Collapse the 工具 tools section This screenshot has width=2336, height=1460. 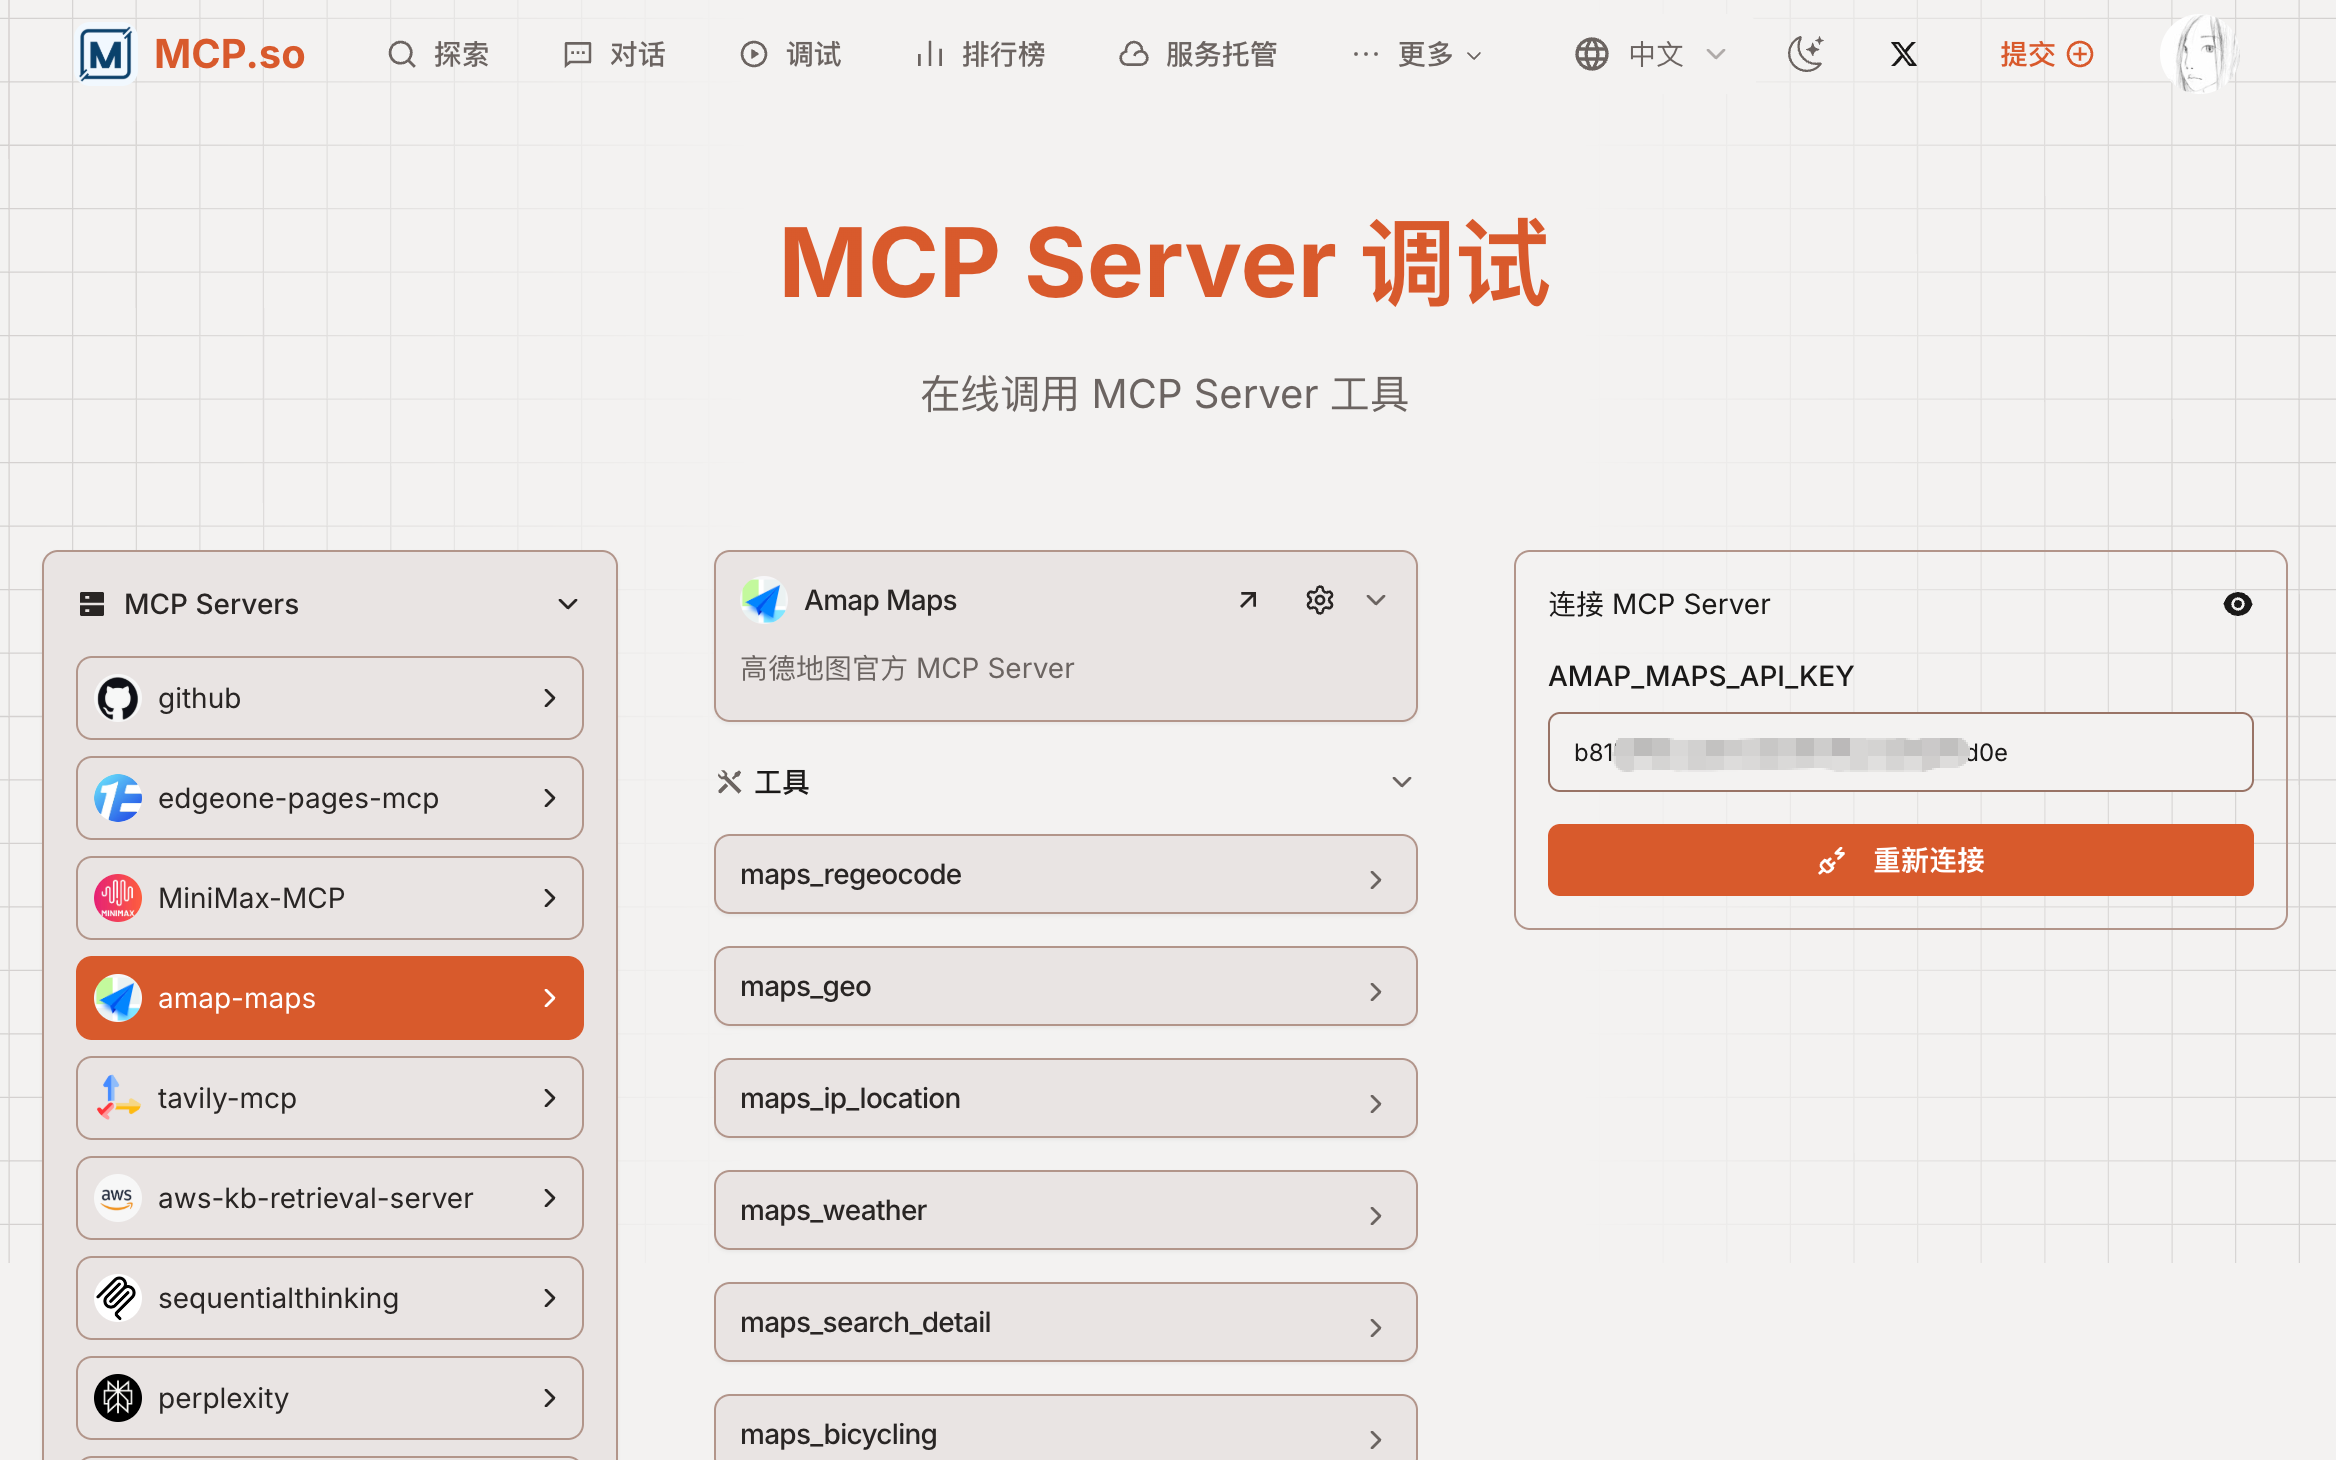(1401, 782)
